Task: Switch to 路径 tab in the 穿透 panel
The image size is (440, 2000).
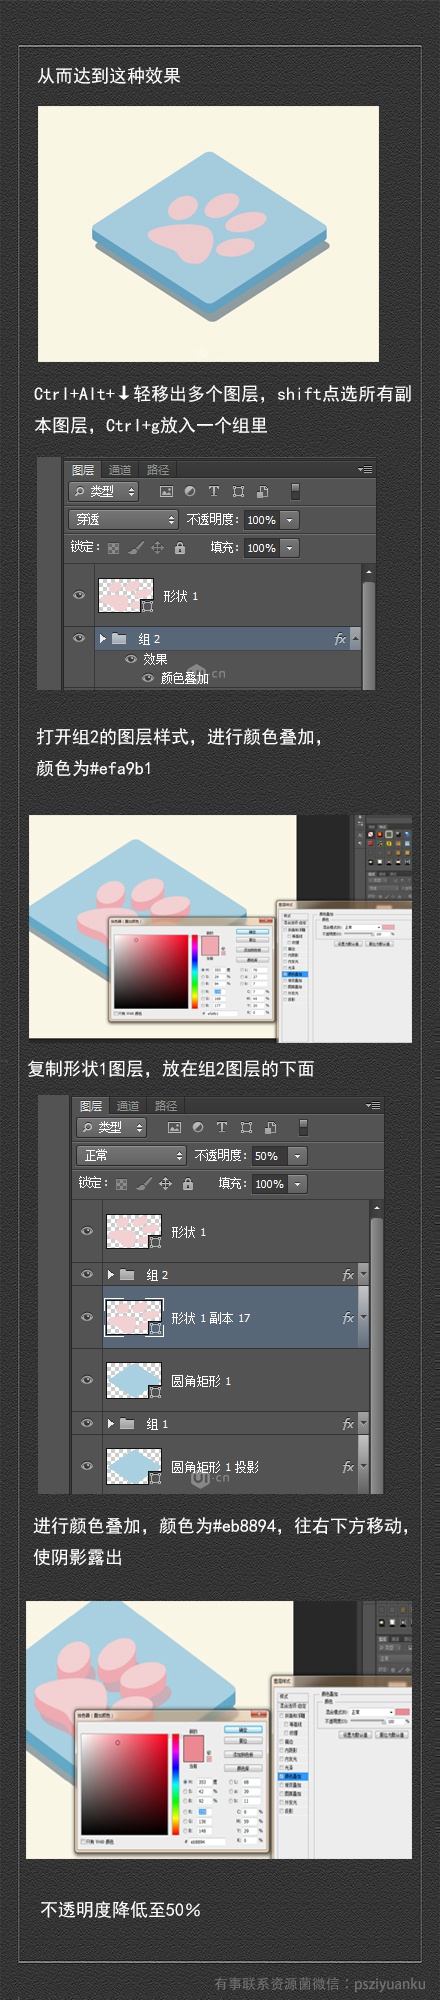Action: click(x=158, y=470)
